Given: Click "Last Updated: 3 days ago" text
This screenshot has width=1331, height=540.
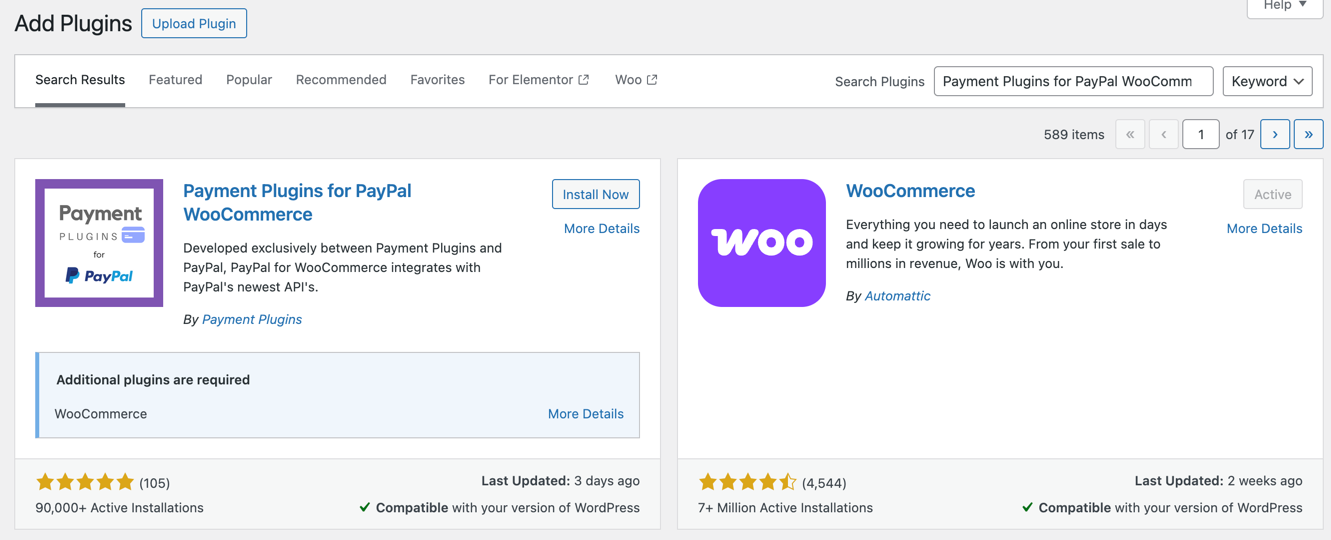Looking at the screenshot, I should click(560, 481).
